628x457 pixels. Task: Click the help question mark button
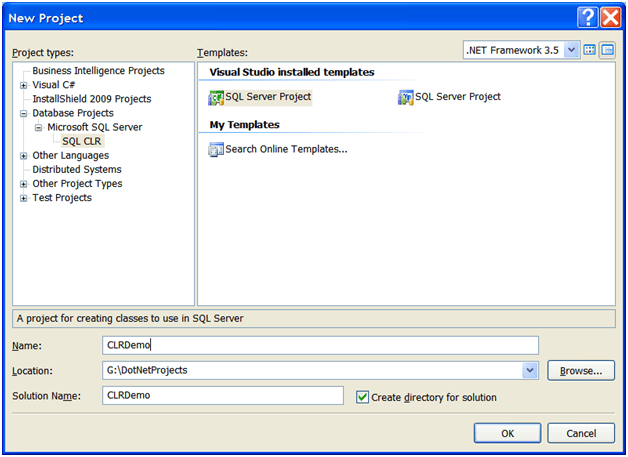tap(588, 18)
